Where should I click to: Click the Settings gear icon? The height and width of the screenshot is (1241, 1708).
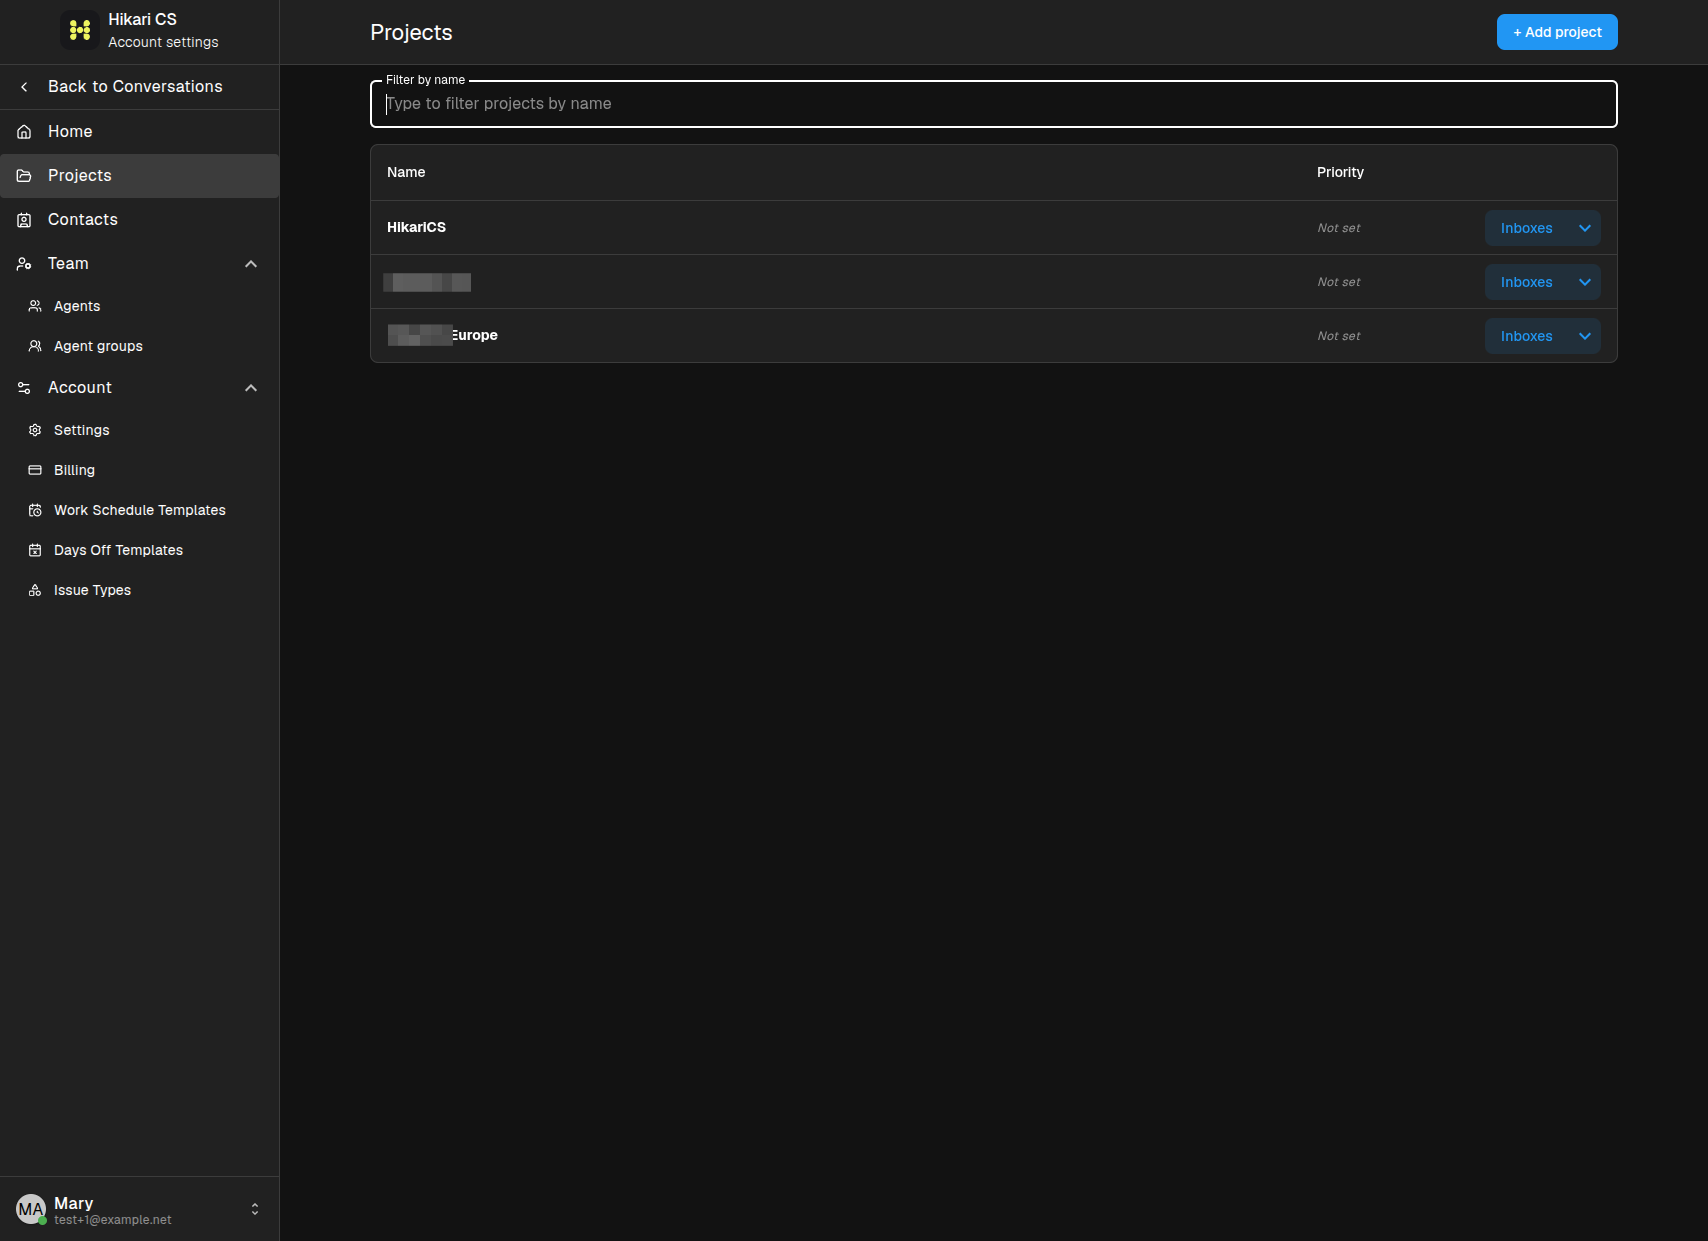tap(35, 430)
